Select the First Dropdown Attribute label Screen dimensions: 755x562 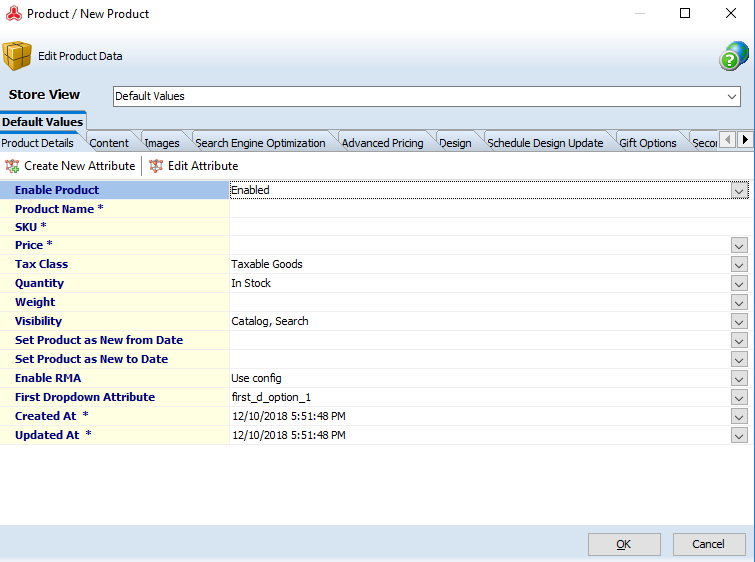(x=85, y=397)
